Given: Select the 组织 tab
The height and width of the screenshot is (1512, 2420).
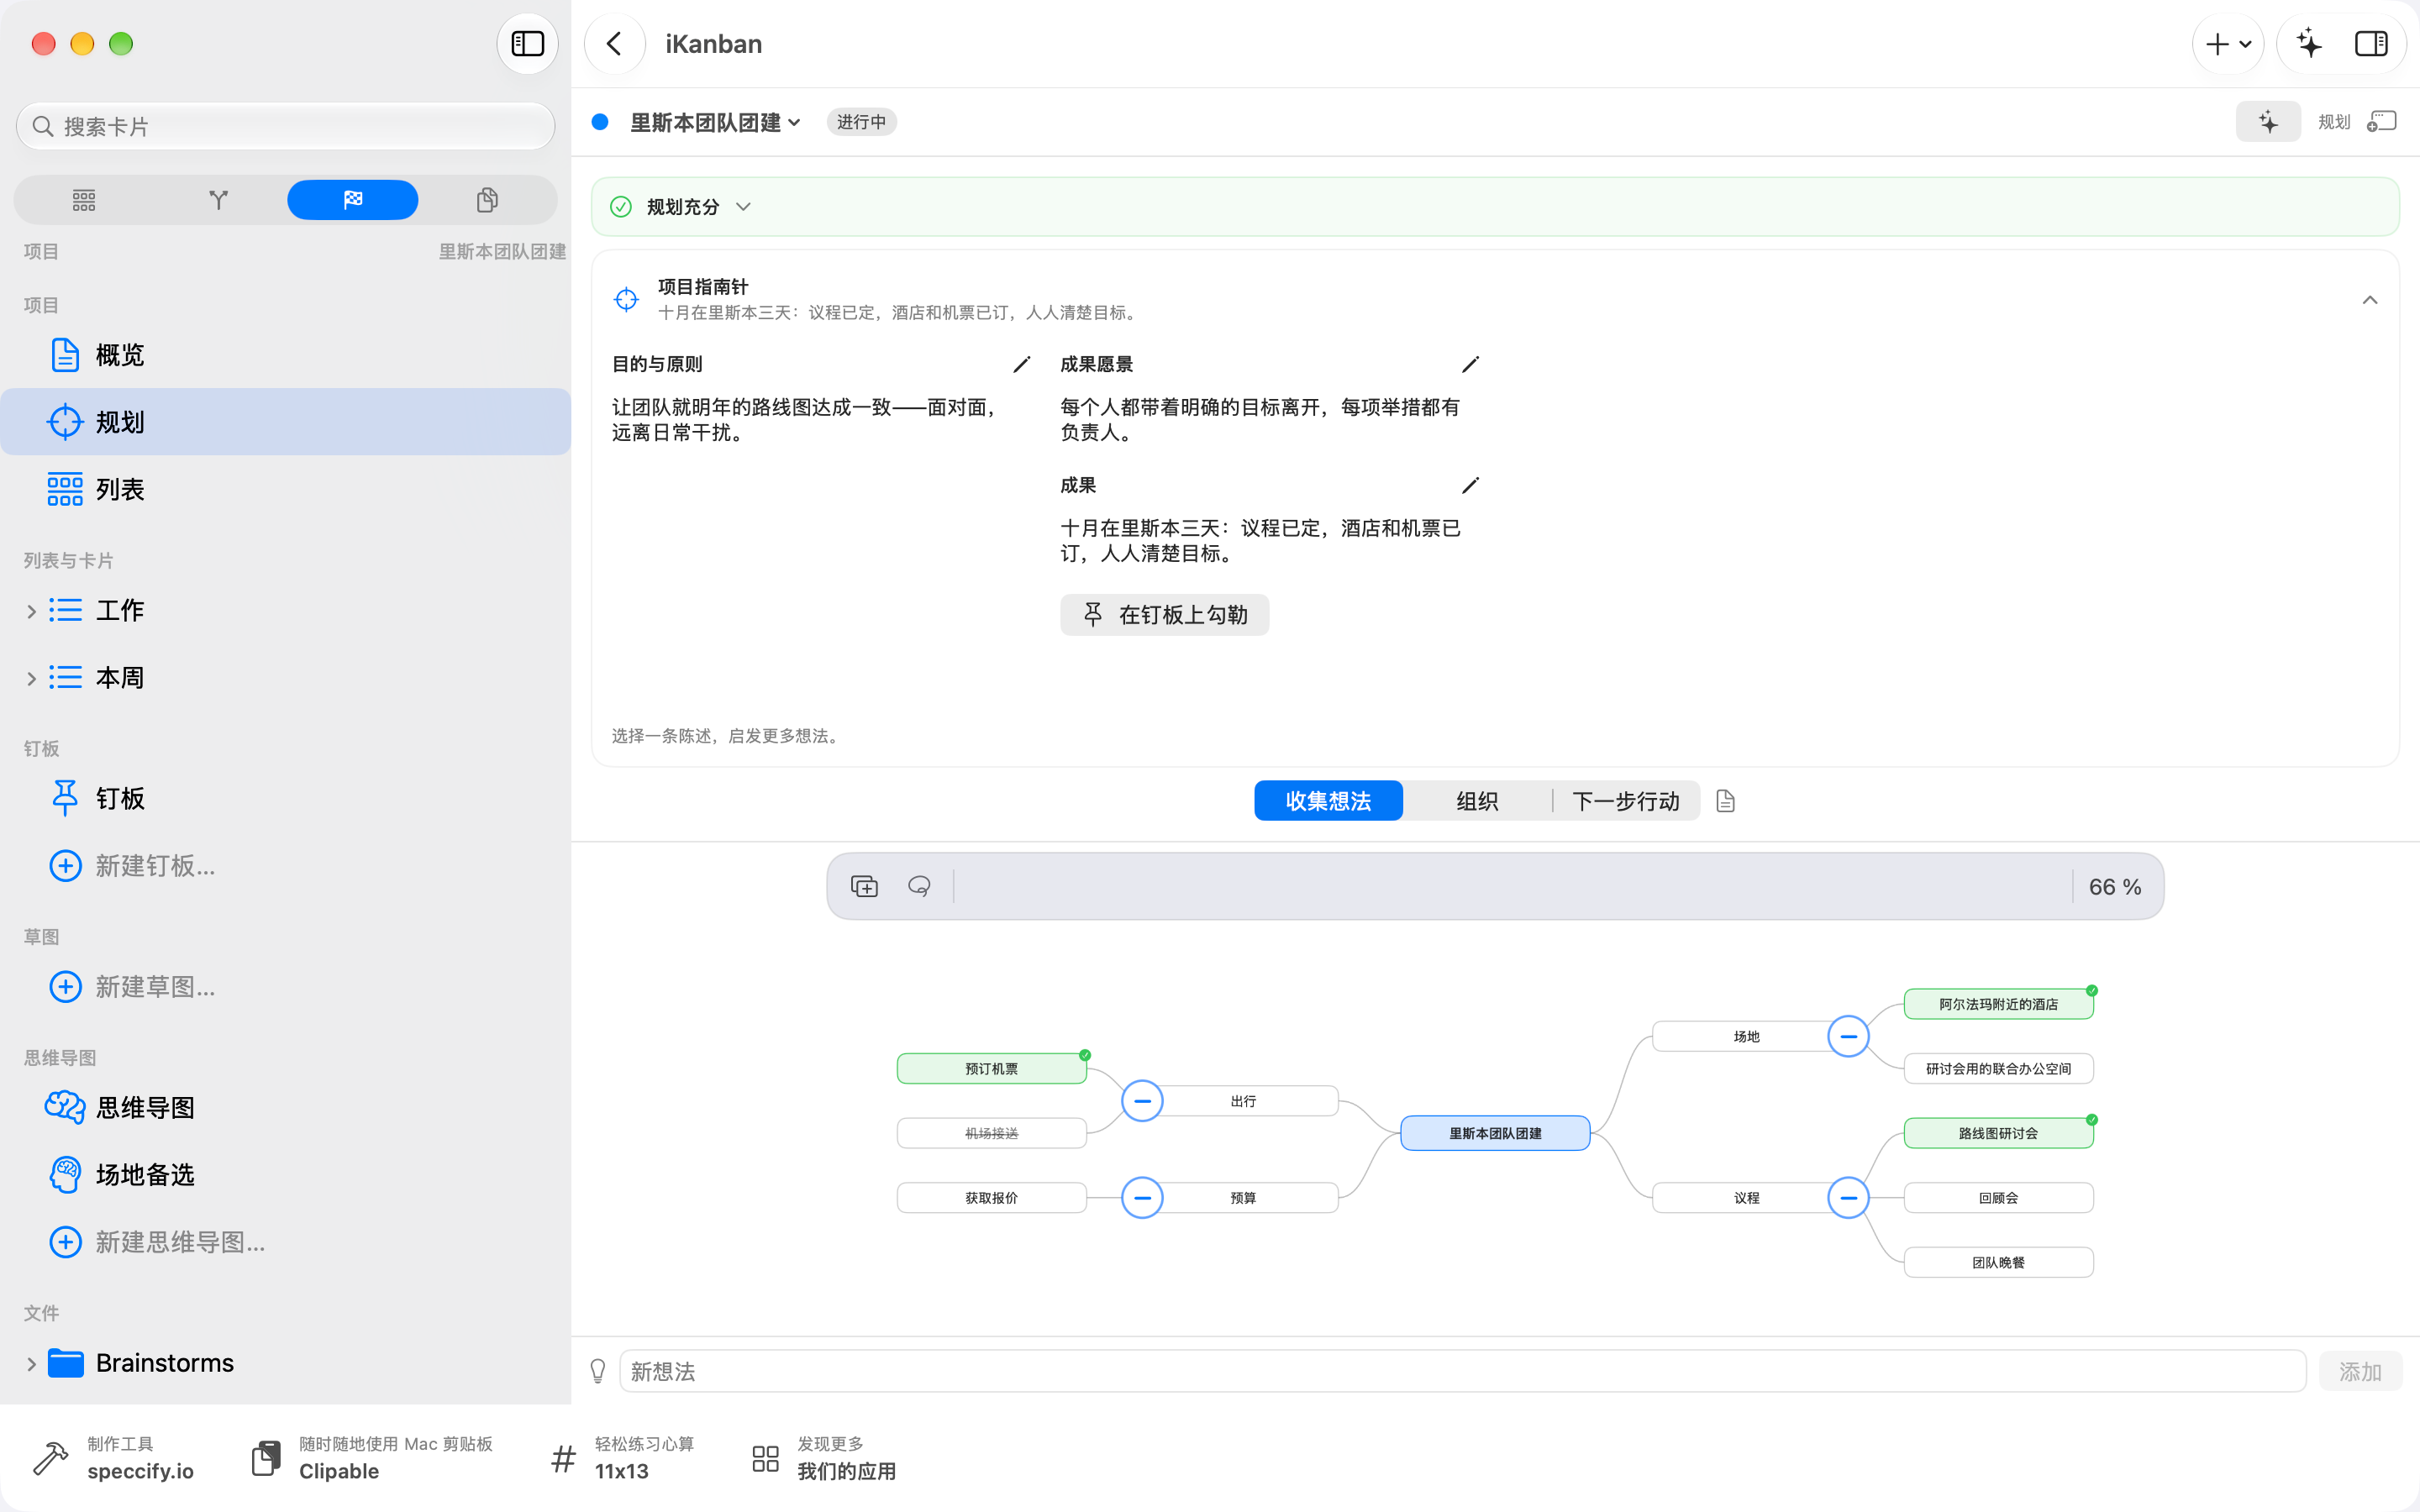Looking at the screenshot, I should (x=1477, y=800).
